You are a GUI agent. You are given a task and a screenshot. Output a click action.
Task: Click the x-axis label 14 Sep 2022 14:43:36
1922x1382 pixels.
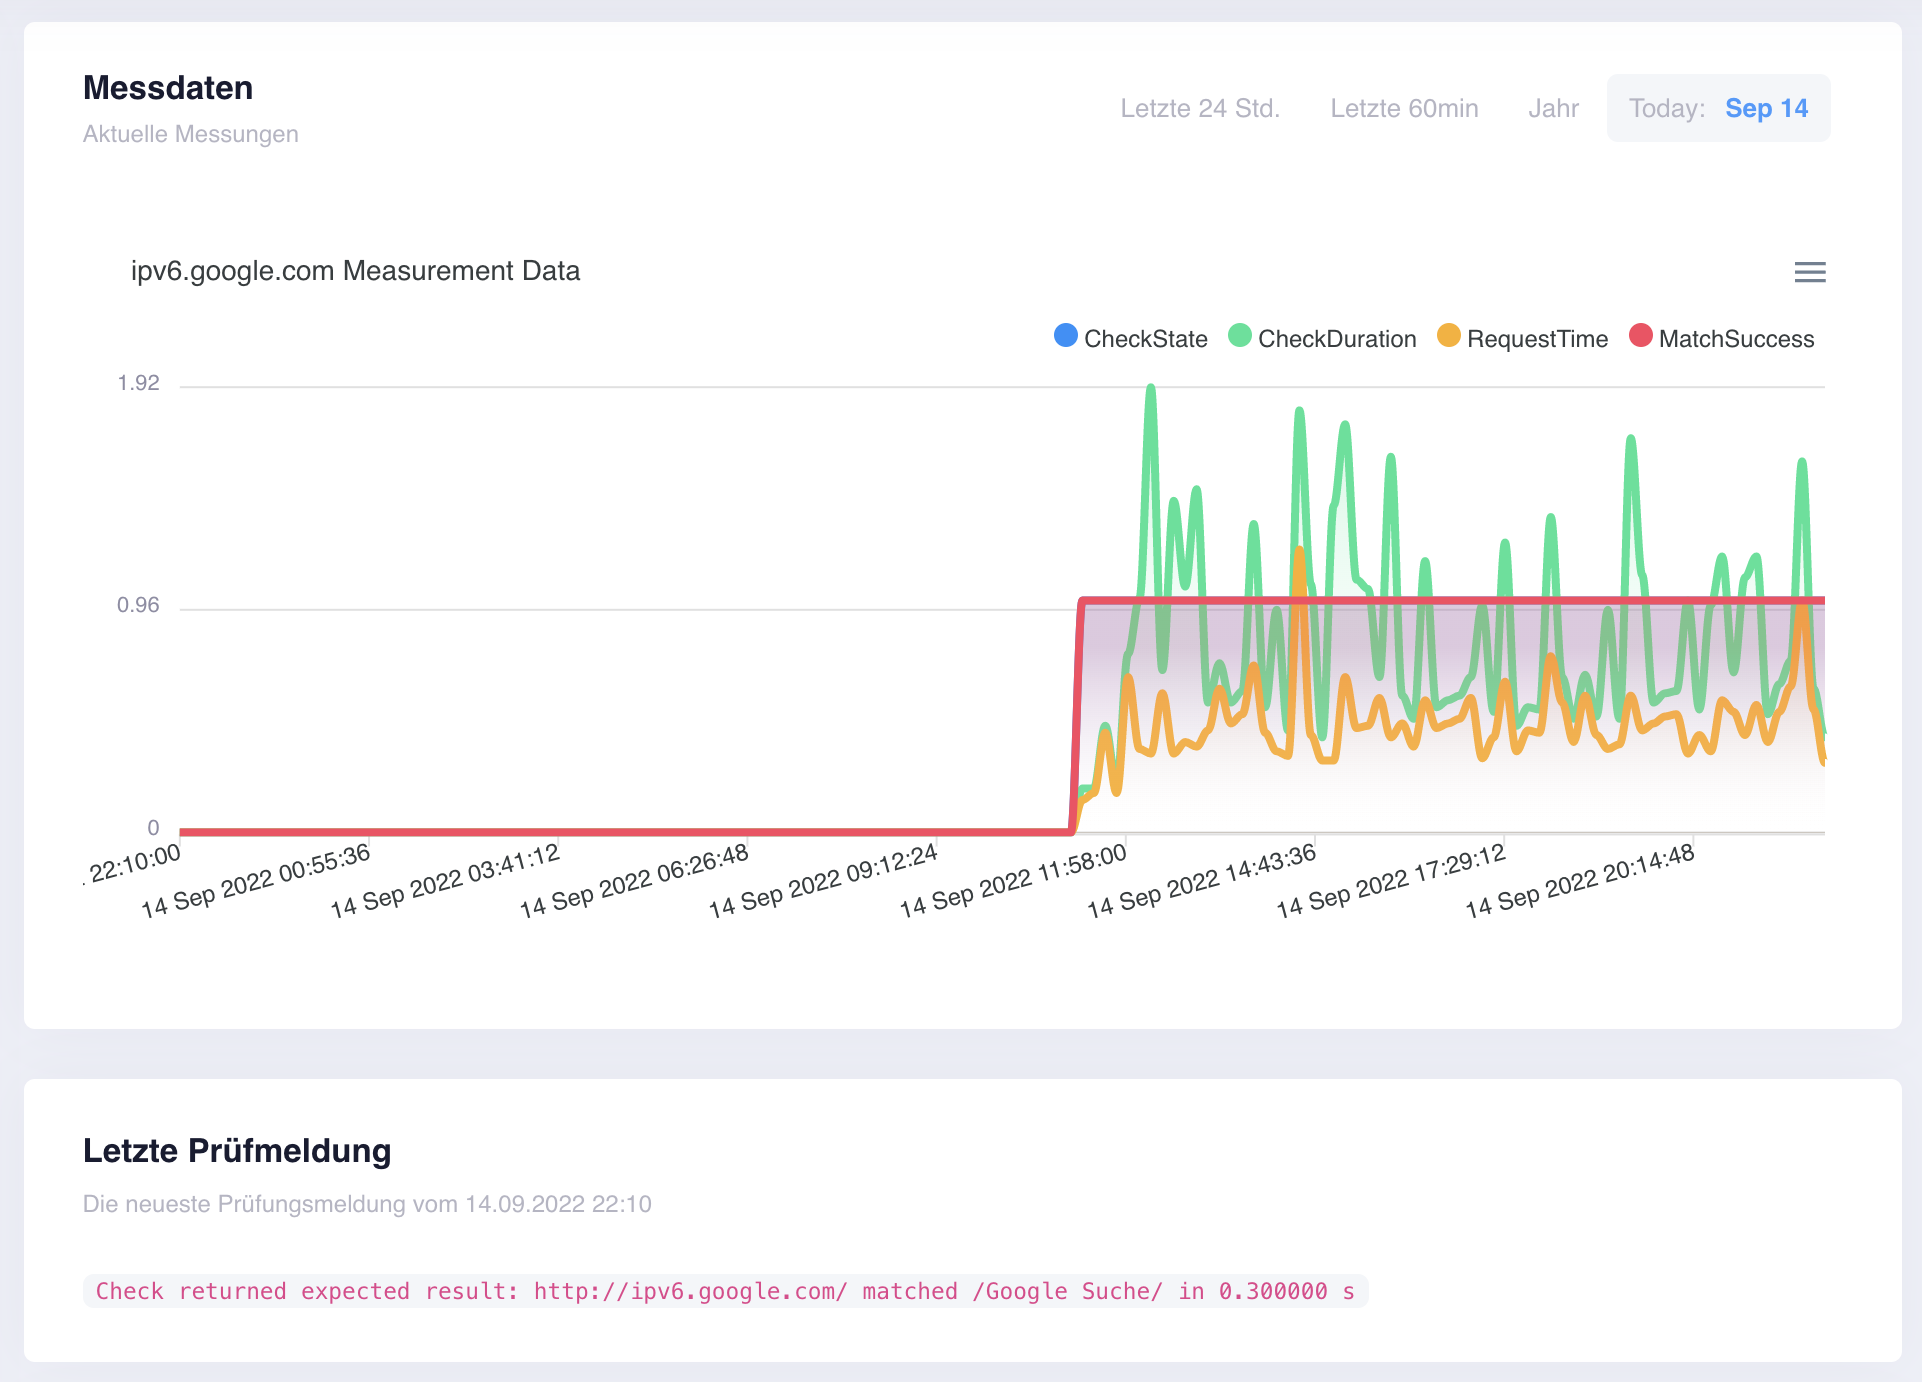pyautogui.click(x=1202, y=880)
